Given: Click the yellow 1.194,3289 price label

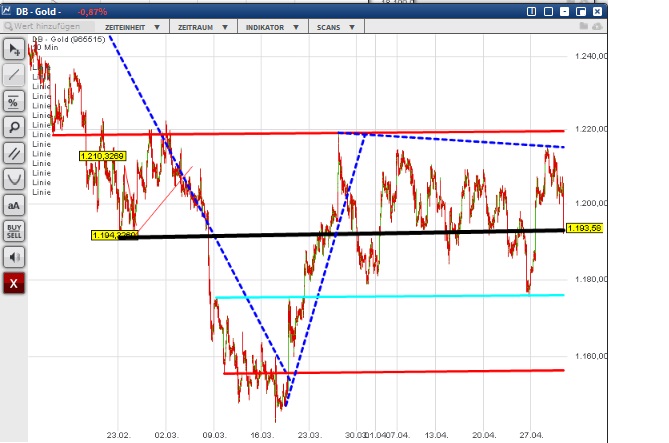Looking at the screenshot, I should pos(115,235).
